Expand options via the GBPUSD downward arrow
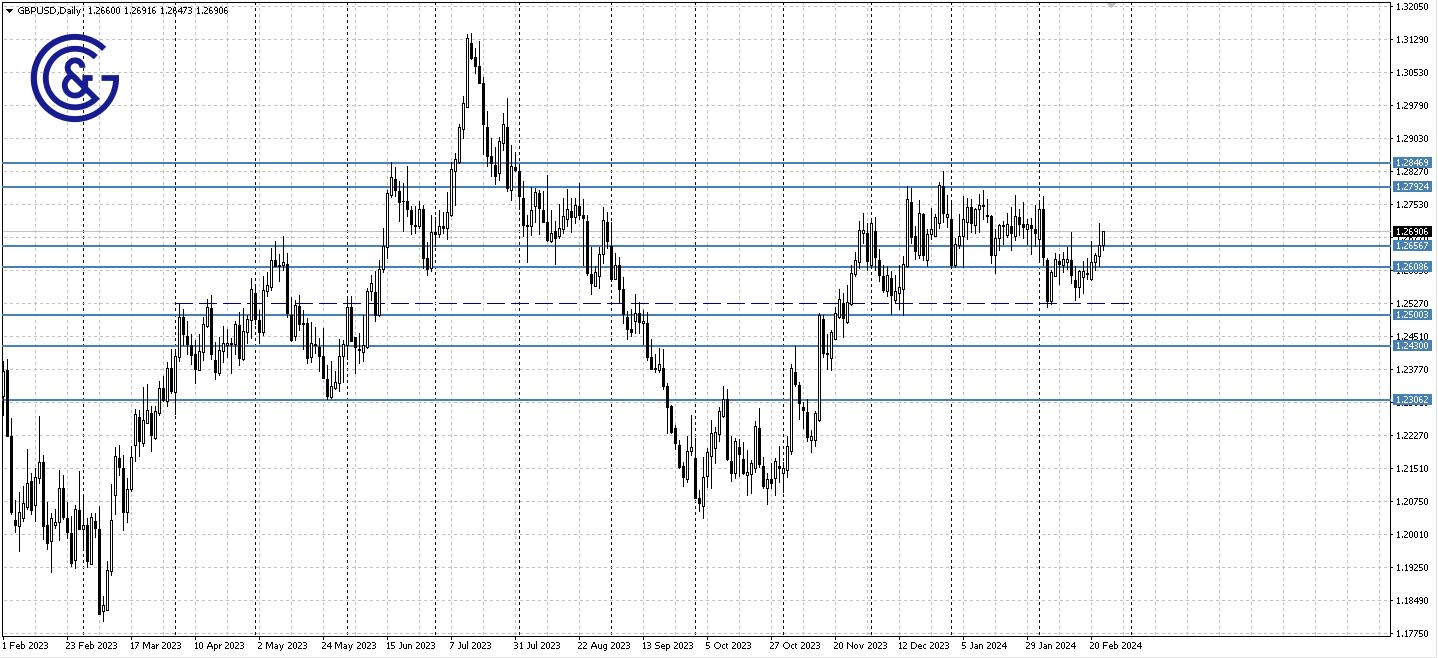 (x=9, y=9)
